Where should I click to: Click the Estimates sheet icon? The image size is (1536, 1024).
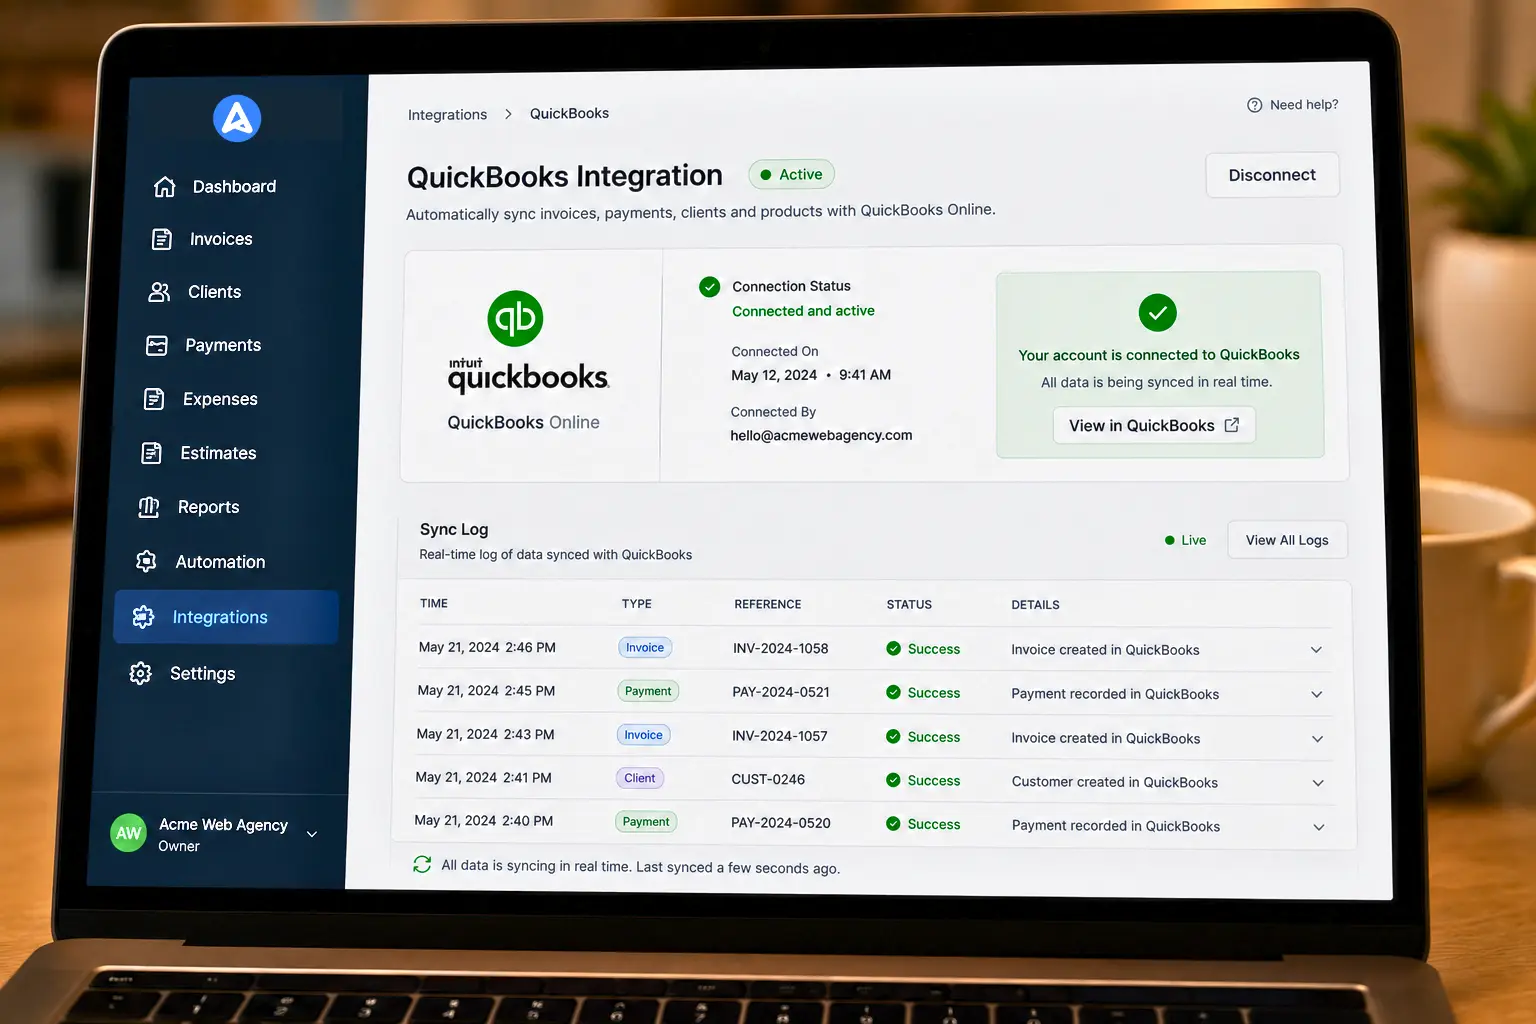click(151, 453)
